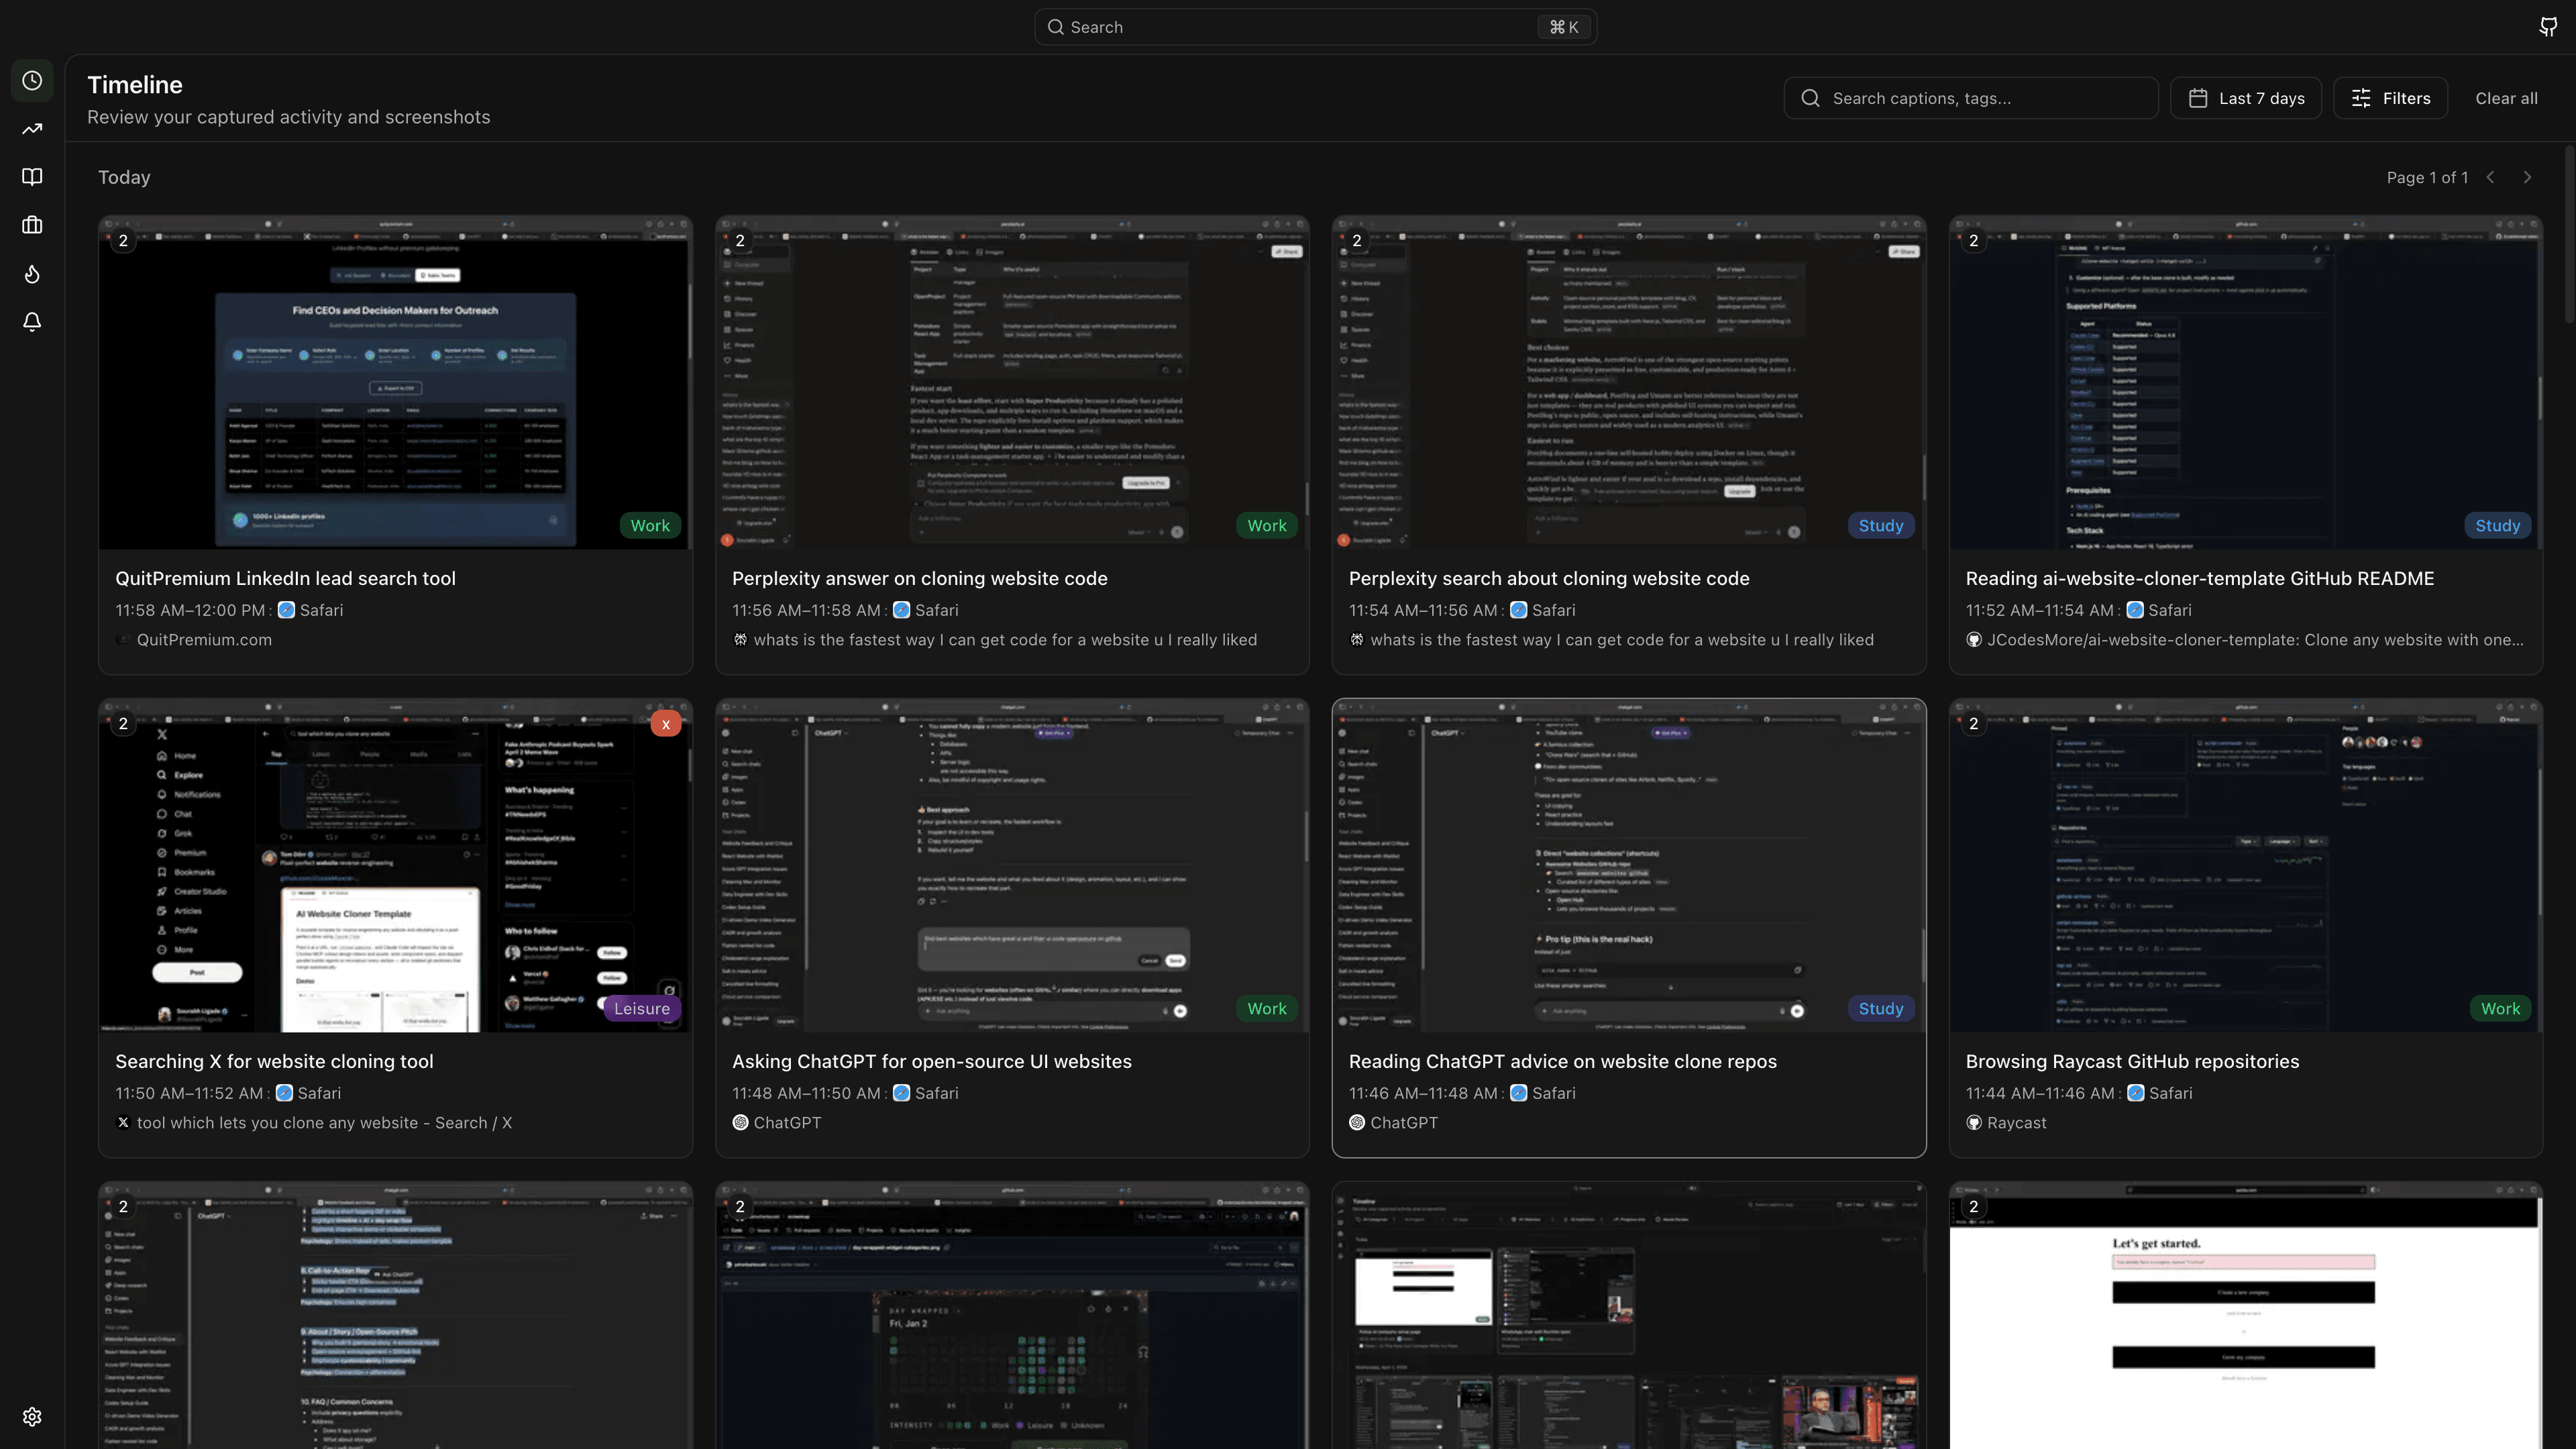The width and height of the screenshot is (2576, 1449).
Task: Click the Work tag on 'Perplexity answer' card
Action: pos(1267,526)
